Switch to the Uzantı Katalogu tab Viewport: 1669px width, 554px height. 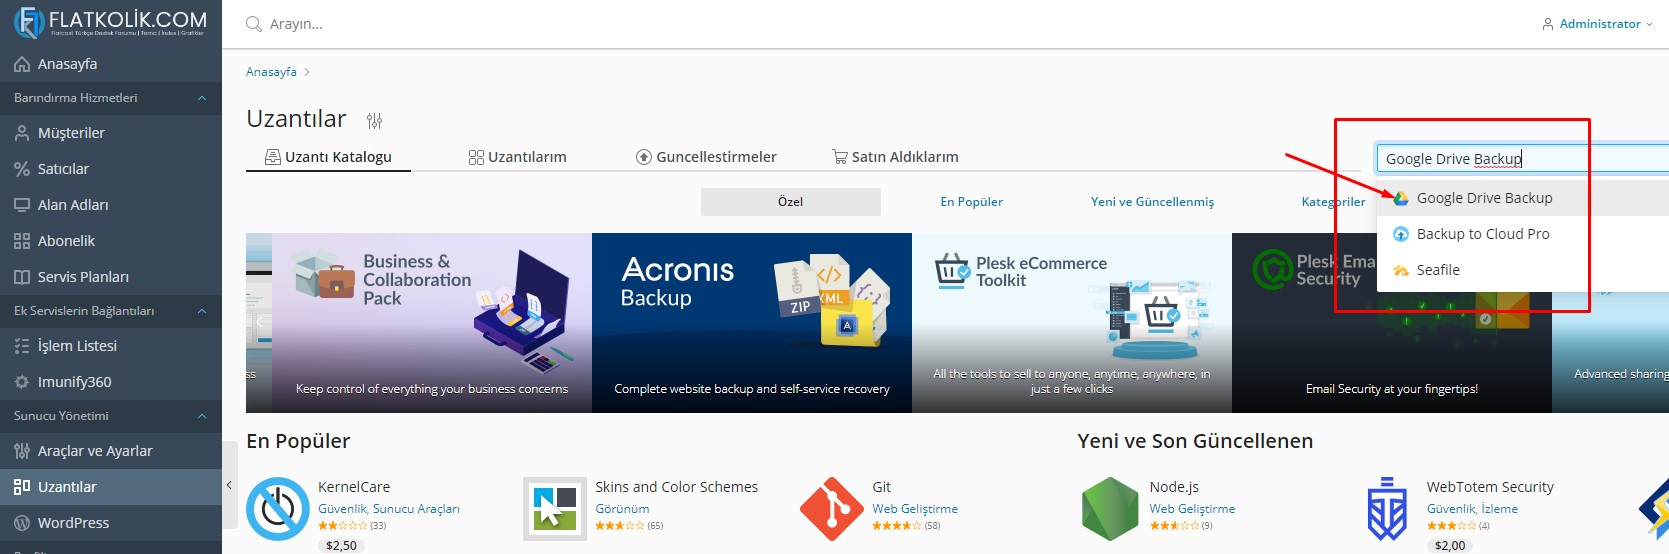coord(328,157)
